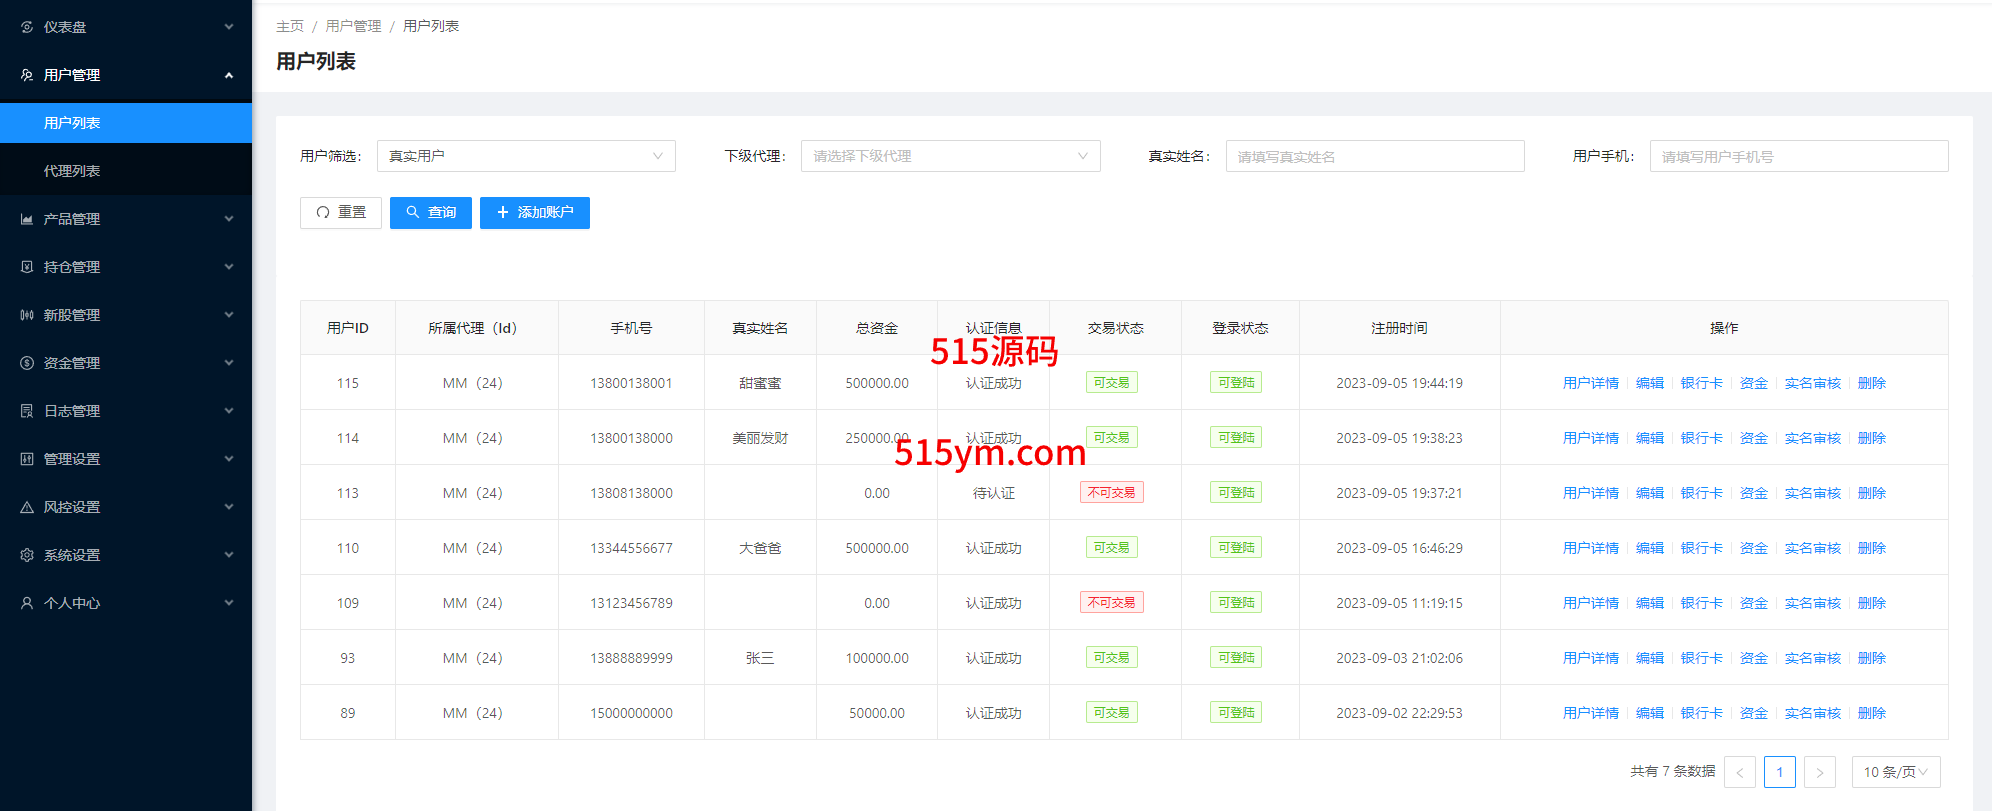The image size is (1992, 811).
Task: Click the log management (日志管理) icon
Action: (x=27, y=411)
